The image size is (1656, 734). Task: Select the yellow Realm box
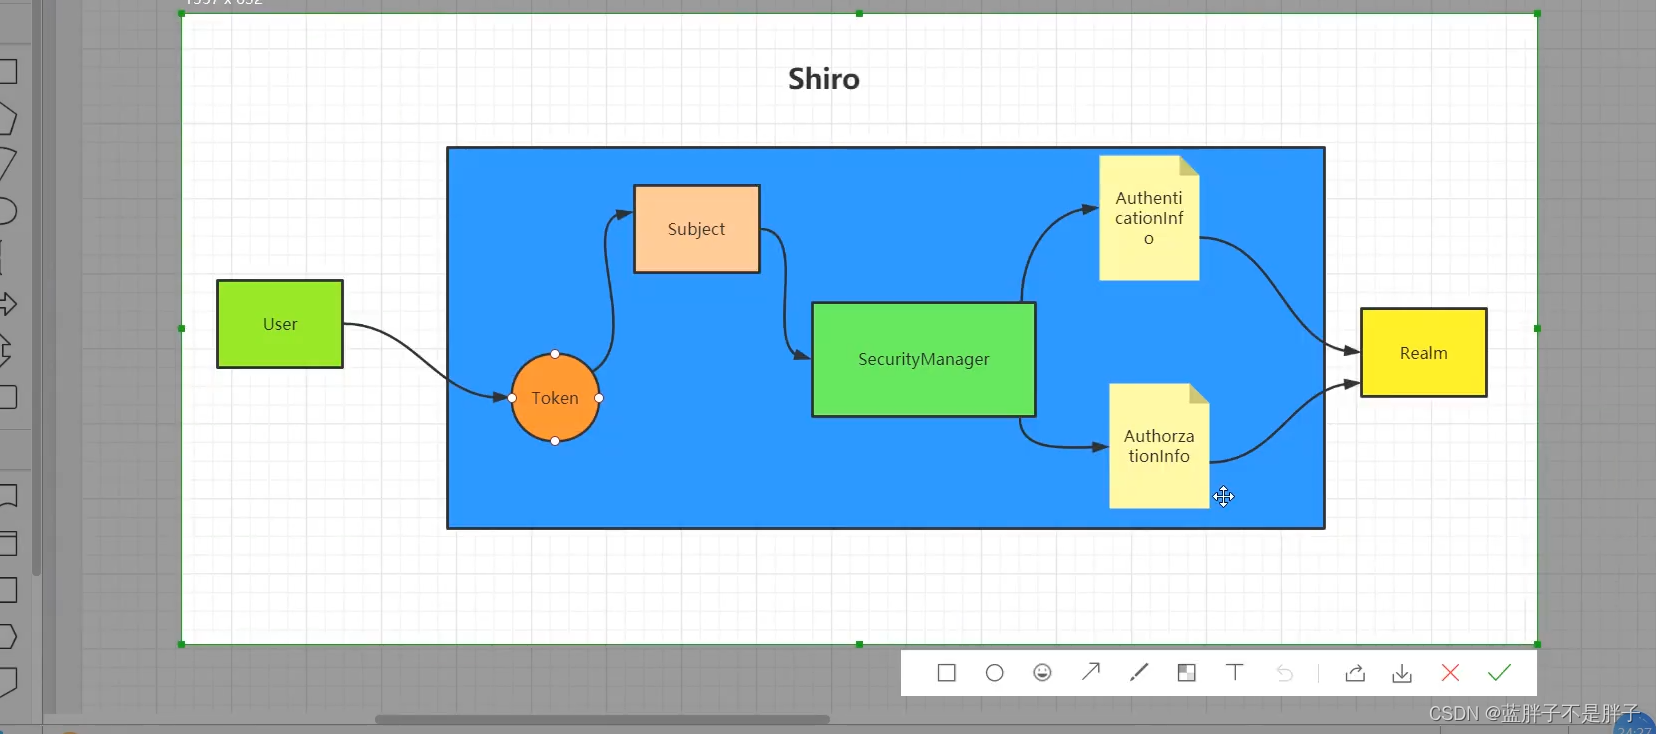[1424, 353]
